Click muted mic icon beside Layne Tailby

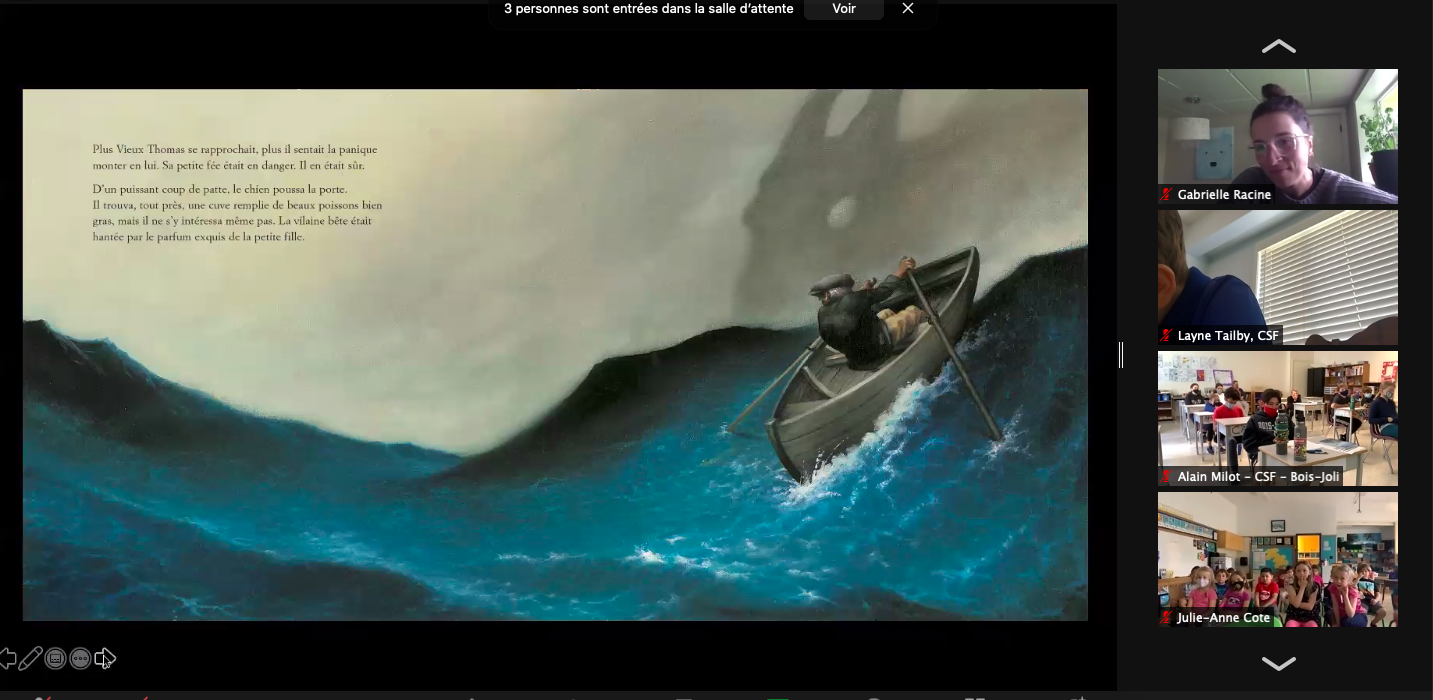(1166, 336)
